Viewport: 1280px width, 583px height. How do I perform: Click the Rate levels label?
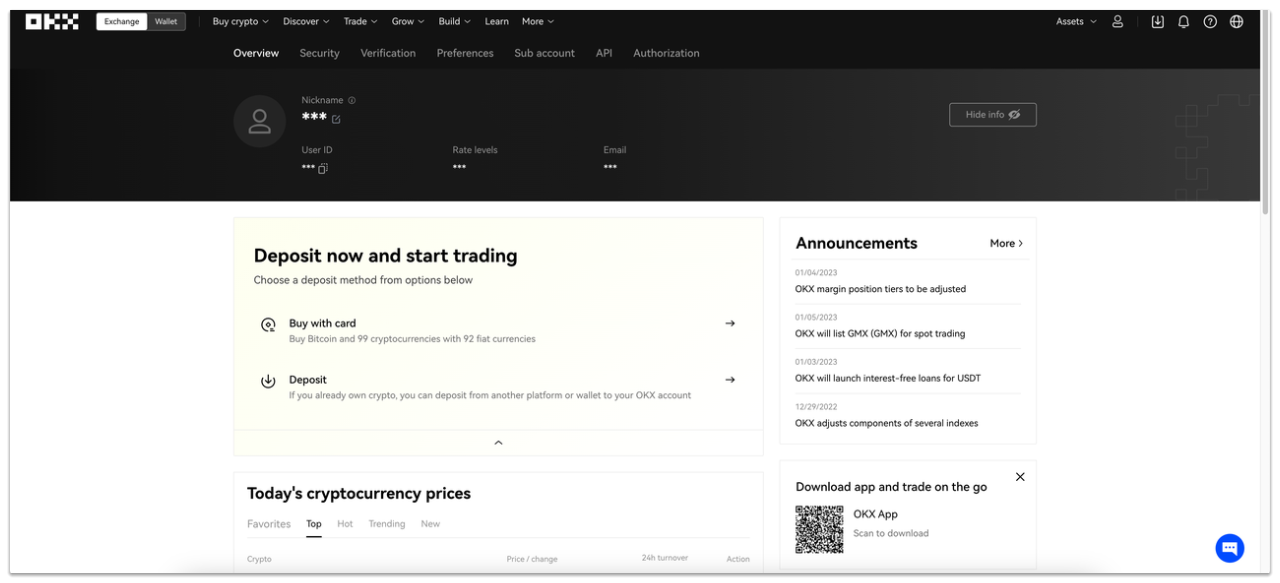pos(475,150)
